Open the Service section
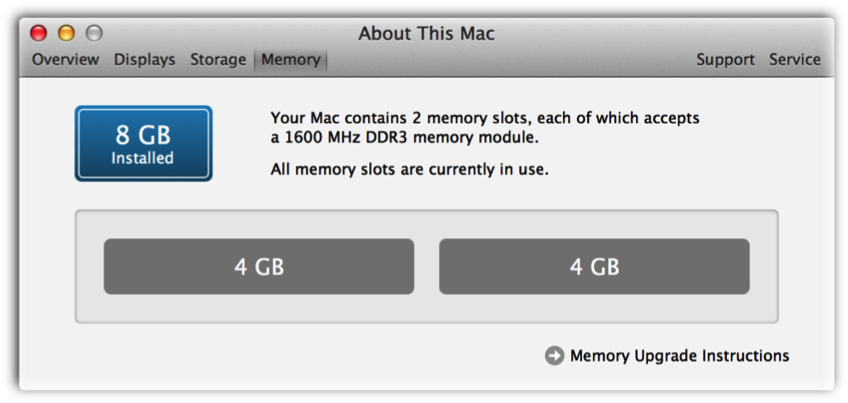Image resolution: width=848 pixels, height=403 pixels. click(x=795, y=60)
